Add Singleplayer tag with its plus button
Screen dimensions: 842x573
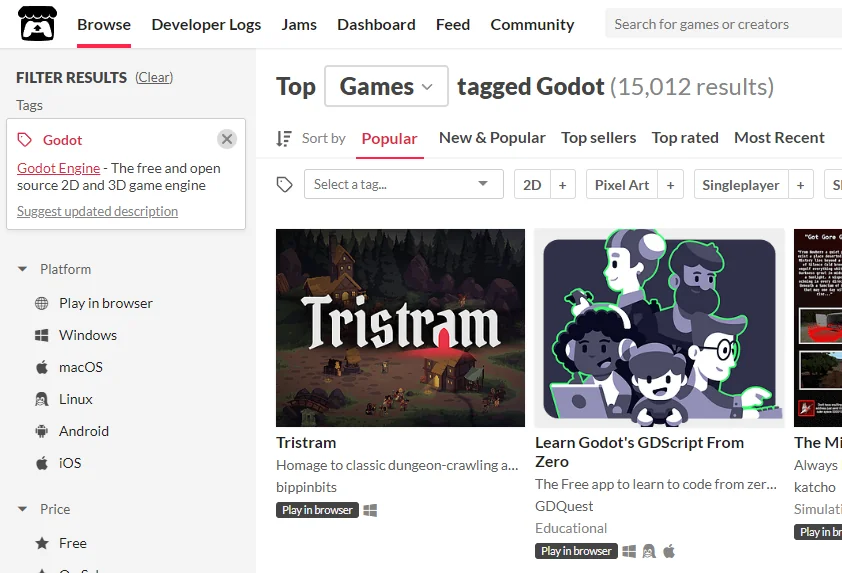[x=800, y=185]
